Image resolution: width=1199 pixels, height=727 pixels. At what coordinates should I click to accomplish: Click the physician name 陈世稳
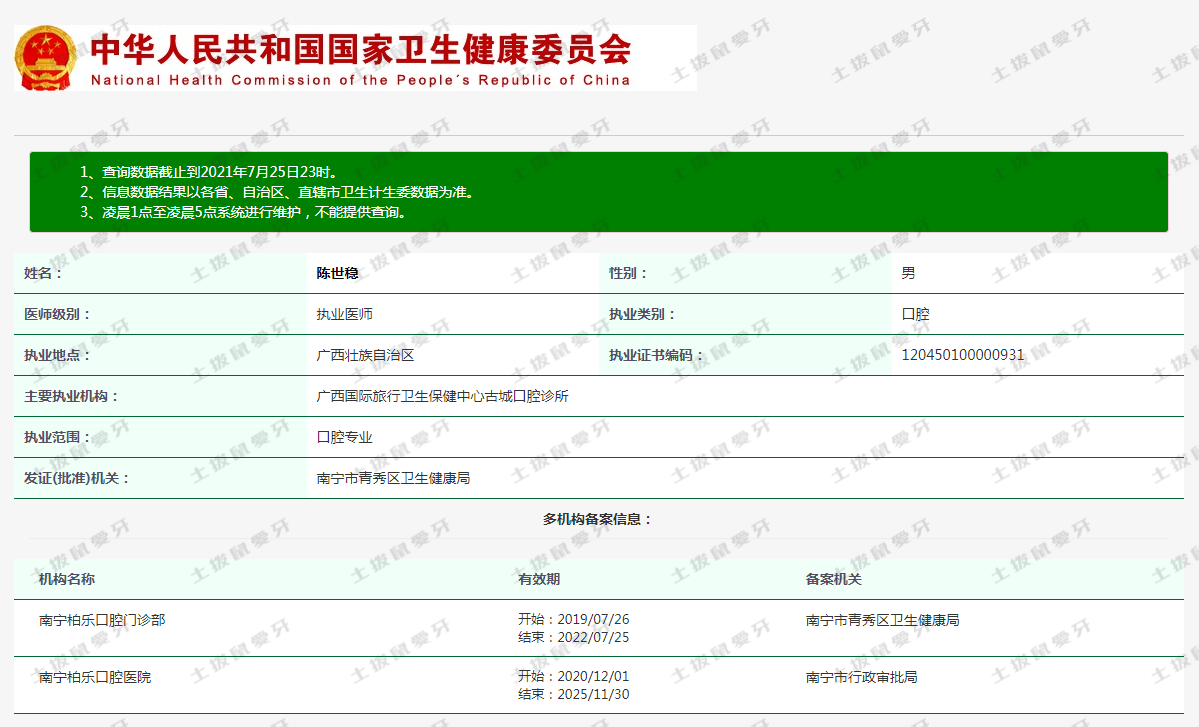coord(337,273)
